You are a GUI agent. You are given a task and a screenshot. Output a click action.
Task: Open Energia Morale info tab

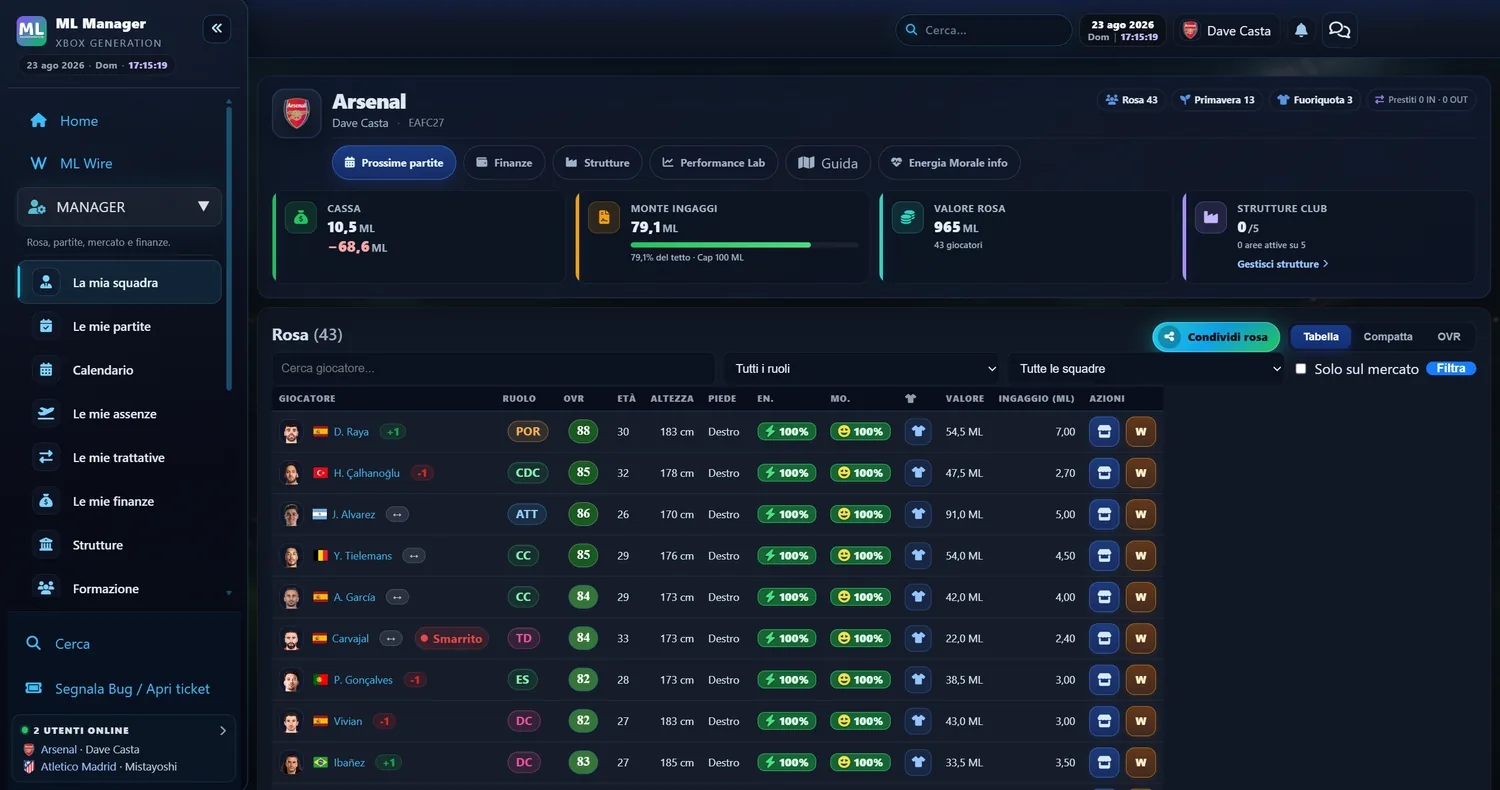click(949, 163)
